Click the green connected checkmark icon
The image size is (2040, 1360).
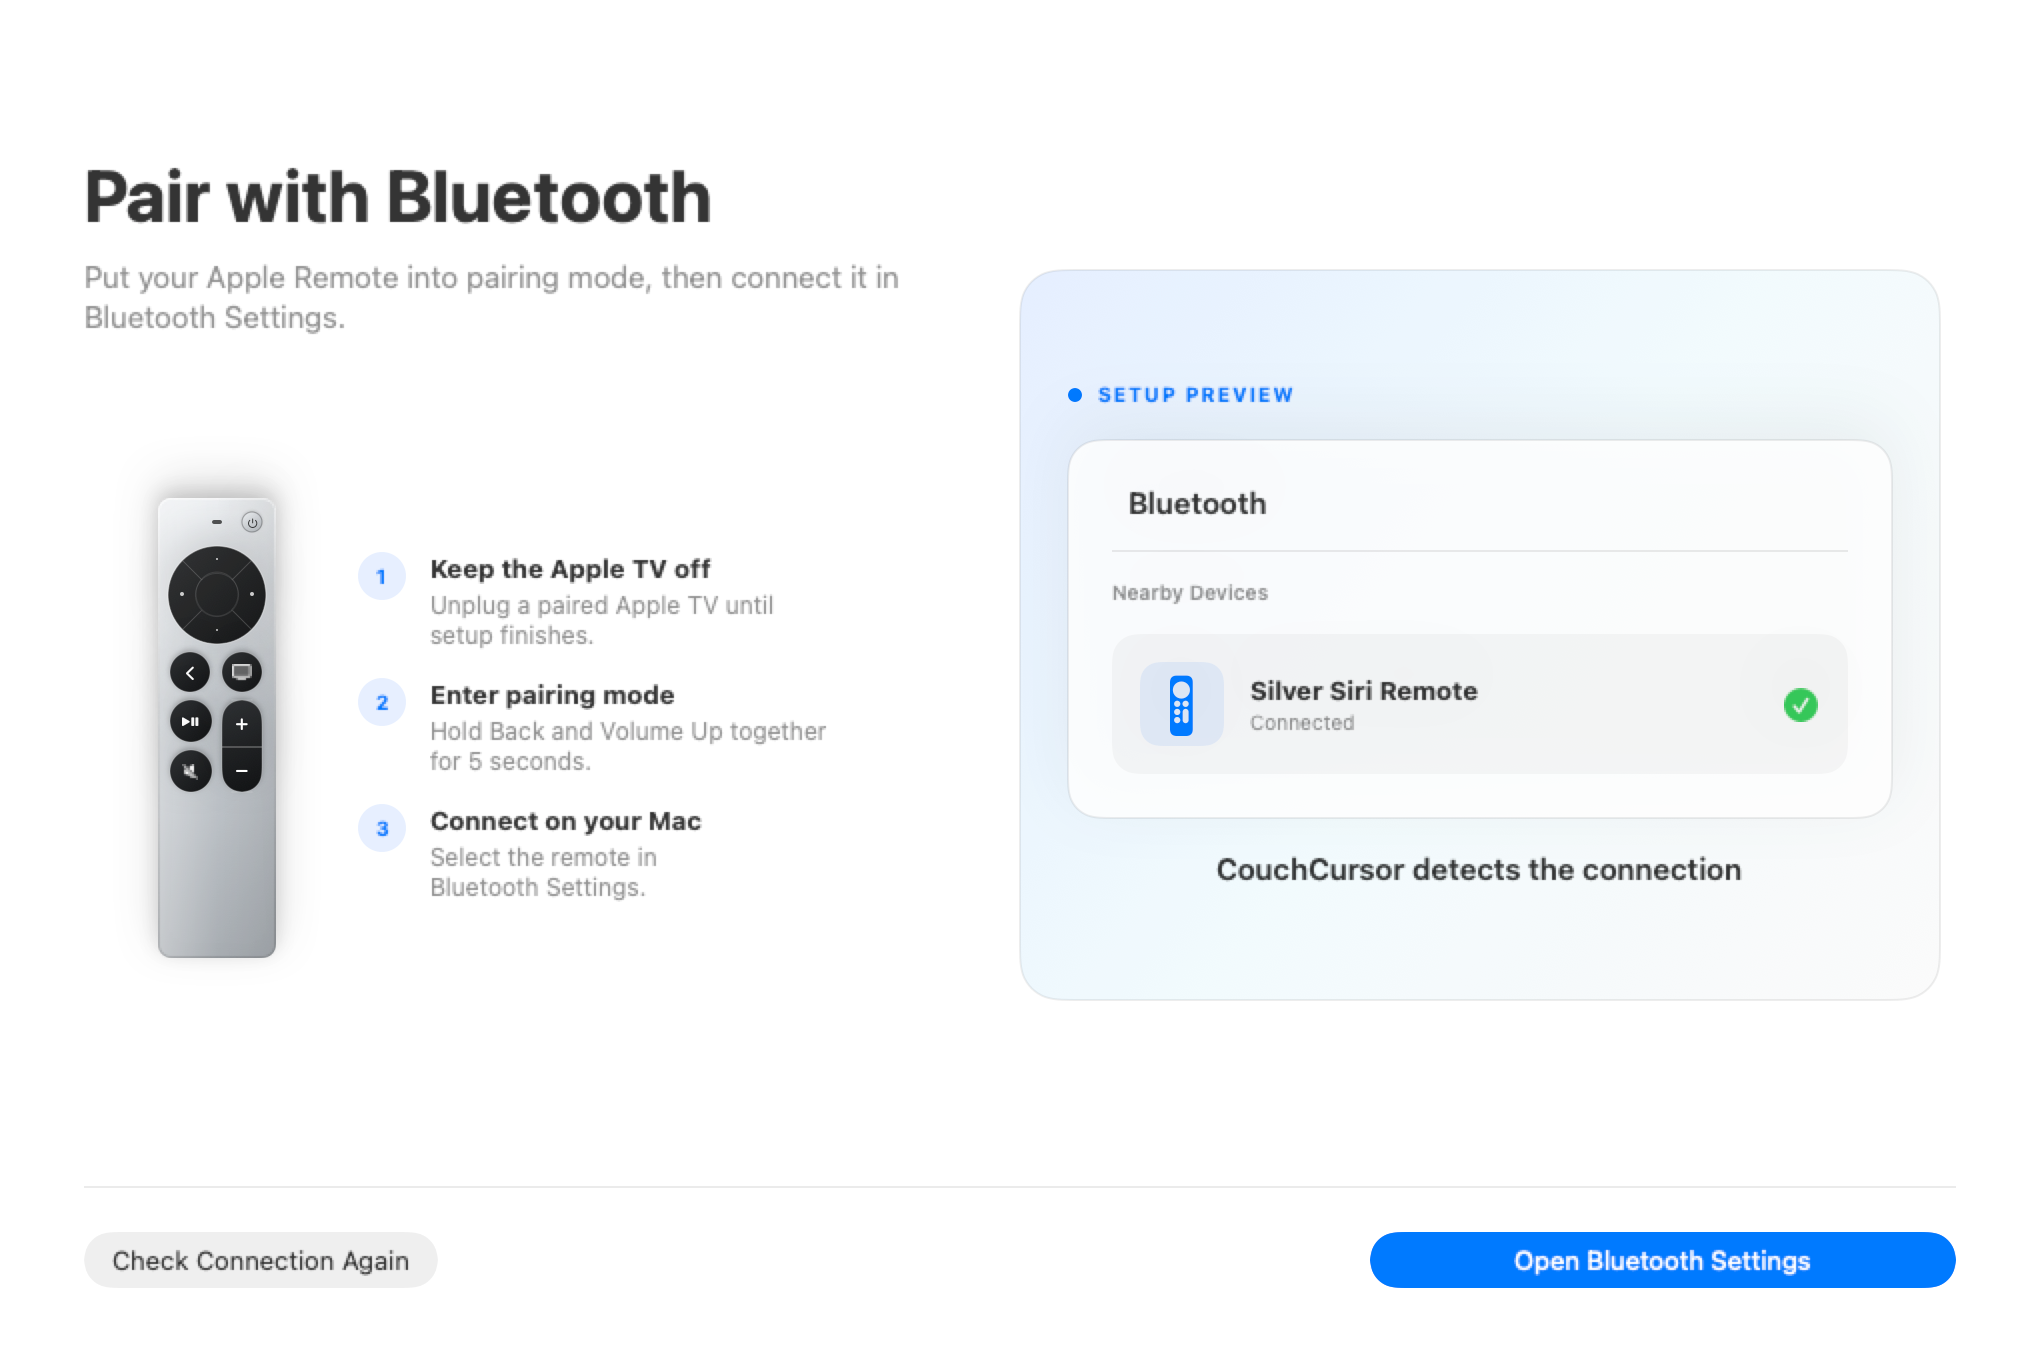(x=1800, y=705)
